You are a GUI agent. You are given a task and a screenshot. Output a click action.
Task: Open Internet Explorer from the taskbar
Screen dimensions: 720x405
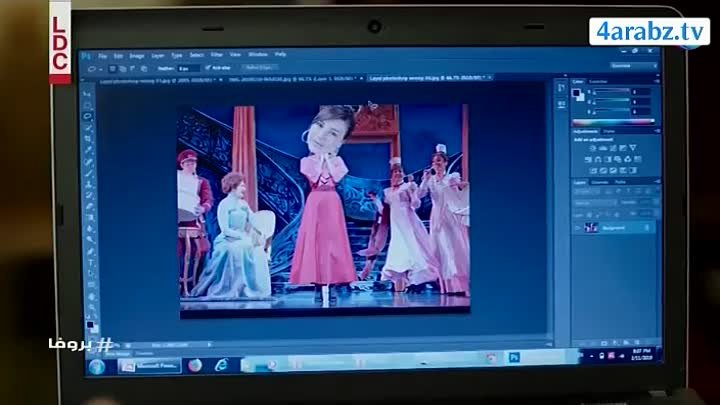point(220,365)
